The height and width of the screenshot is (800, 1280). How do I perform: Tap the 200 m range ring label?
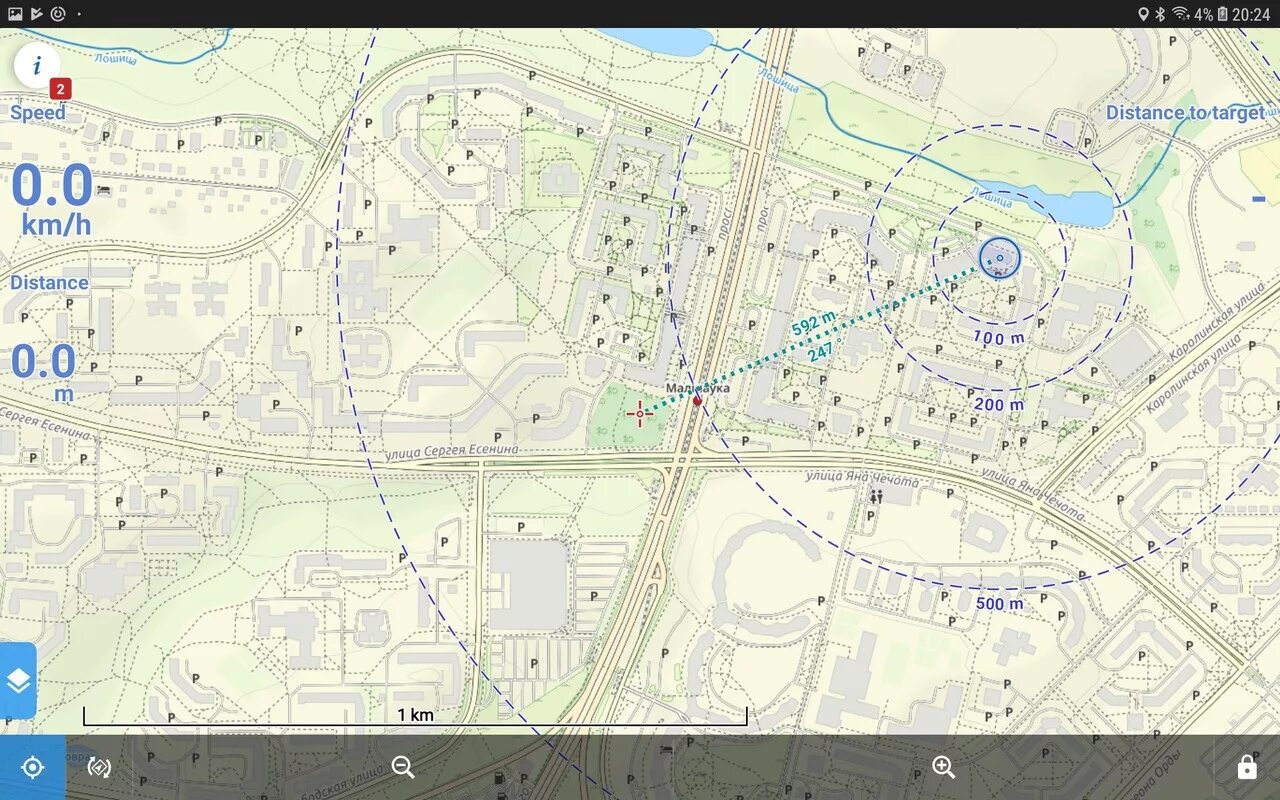[x=999, y=405]
